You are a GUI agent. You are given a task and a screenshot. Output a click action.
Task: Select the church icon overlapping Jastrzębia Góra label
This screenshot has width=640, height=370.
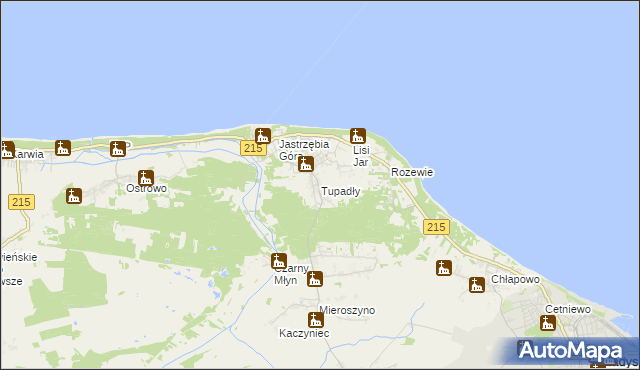tap(306, 164)
